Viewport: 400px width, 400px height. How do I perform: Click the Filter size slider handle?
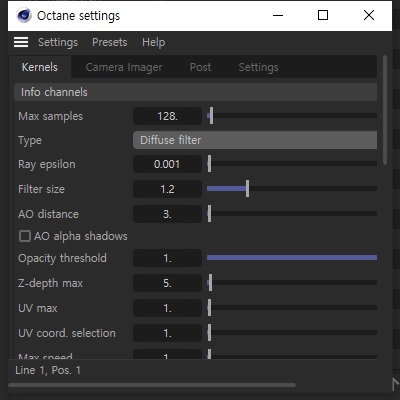(x=247, y=189)
